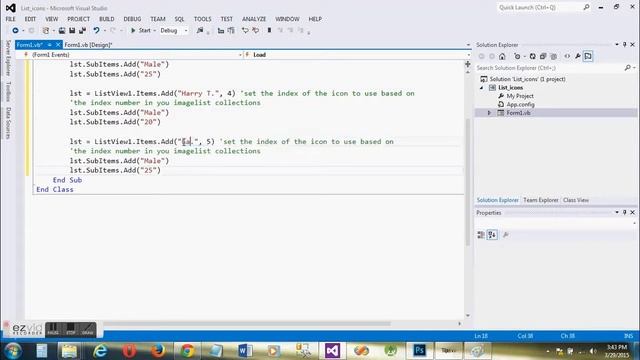Expand the Form1.vb tree node
The image size is (640, 360).
click(489, 113)
